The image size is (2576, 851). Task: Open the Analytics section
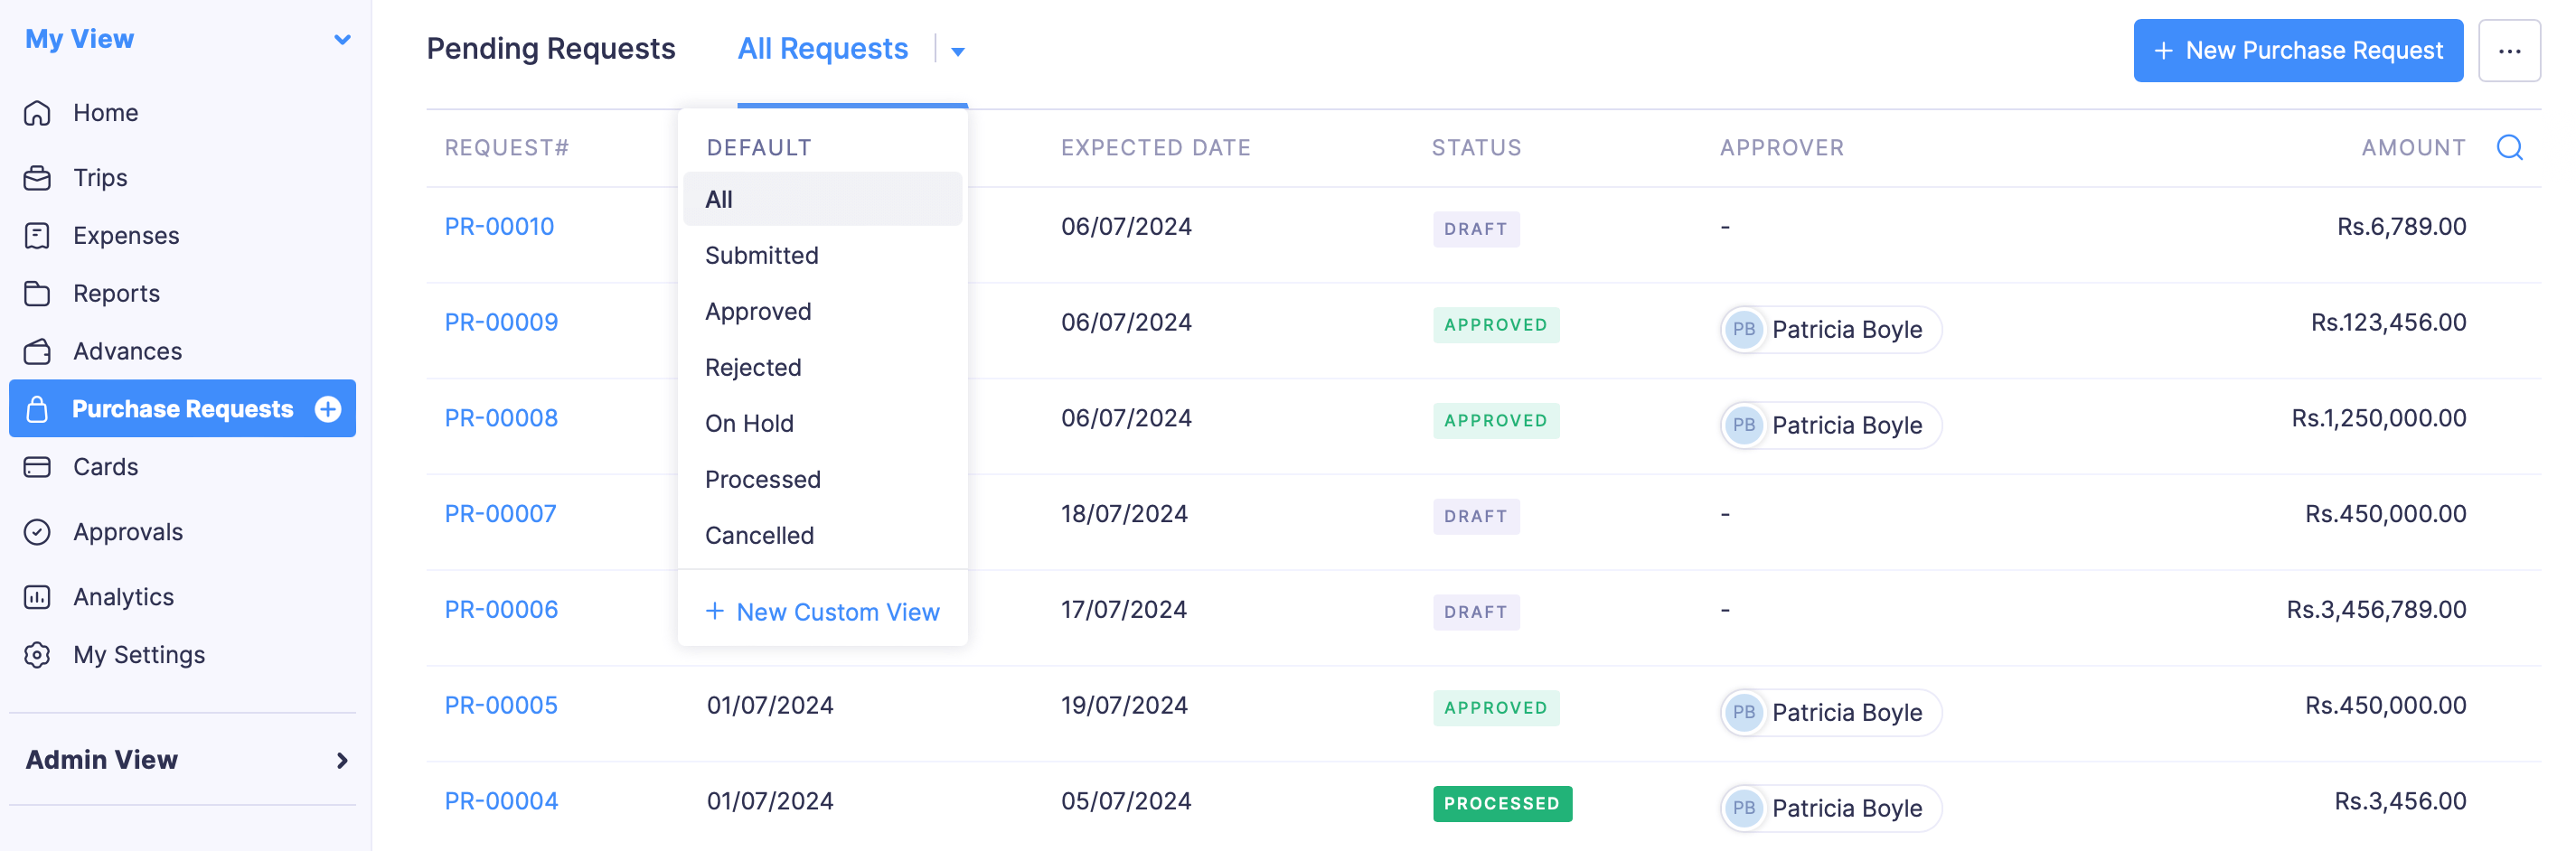coord(123,596)
